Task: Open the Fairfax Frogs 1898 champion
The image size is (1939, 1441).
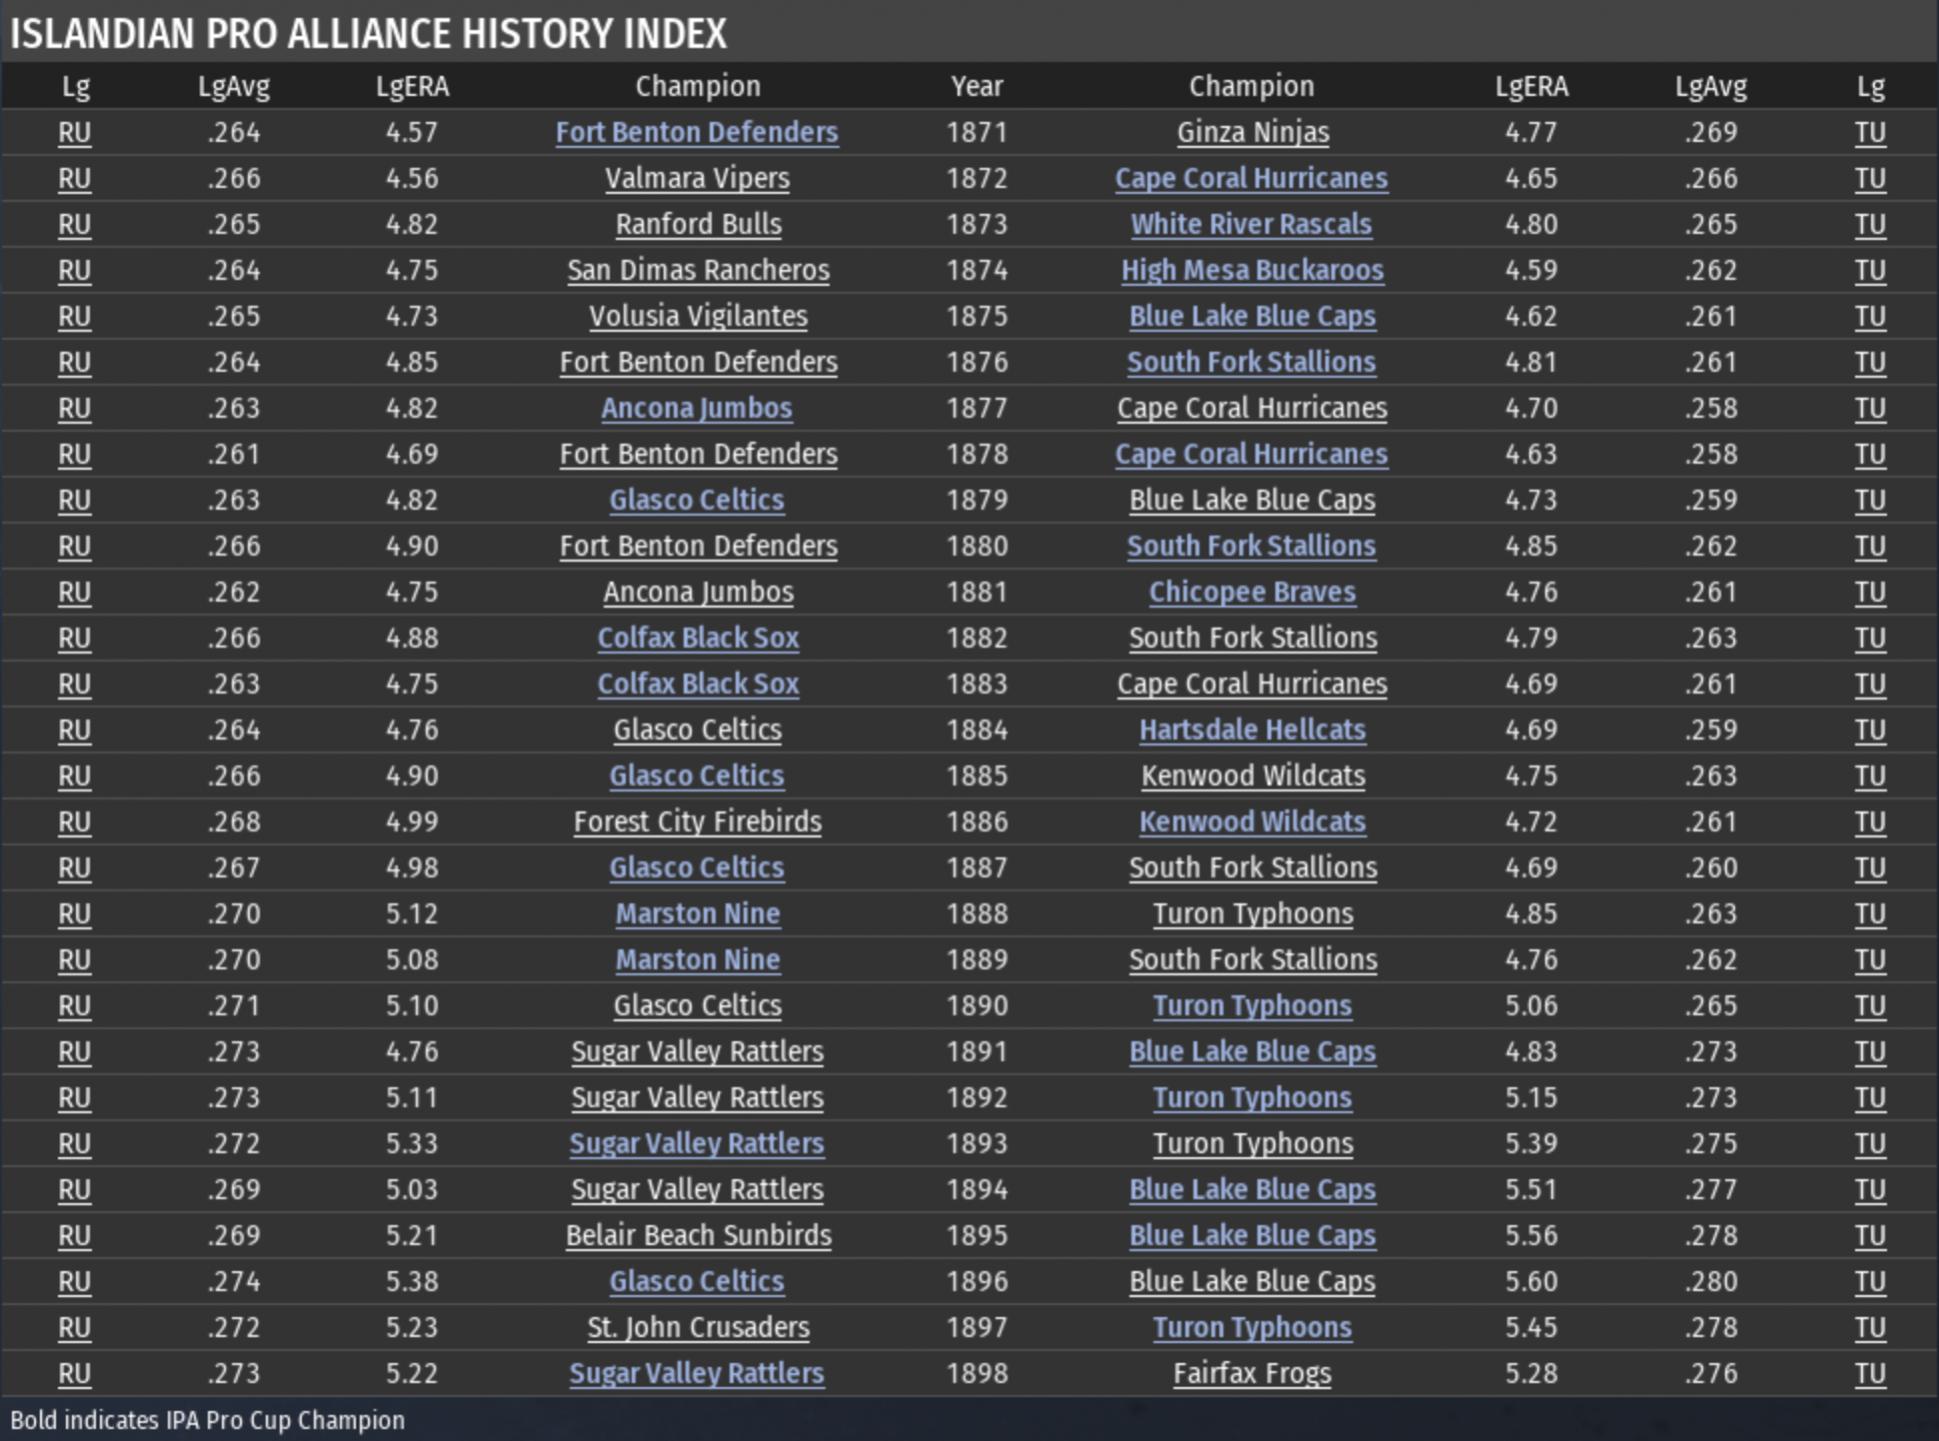Action: (x=1251, y=1373)
